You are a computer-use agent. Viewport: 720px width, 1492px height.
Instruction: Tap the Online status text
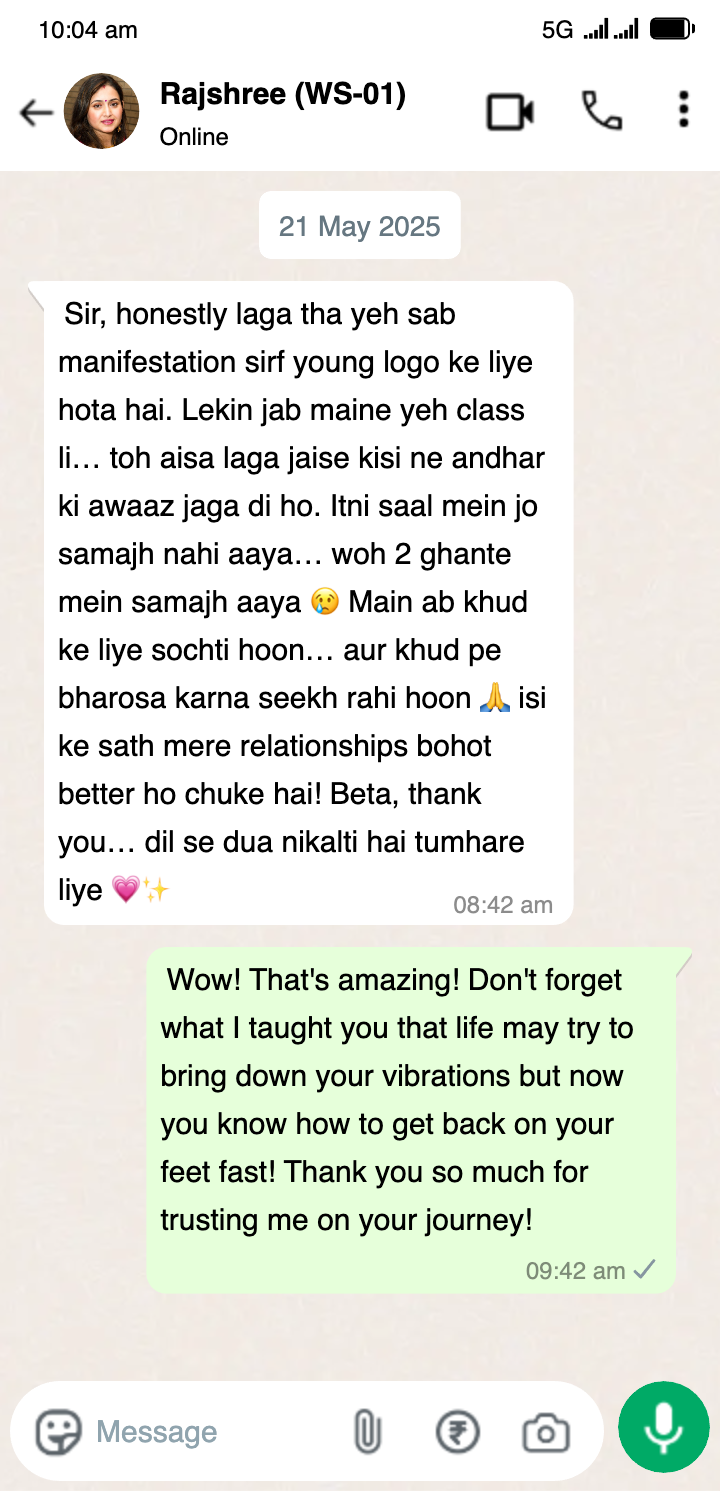pos(194,137)
